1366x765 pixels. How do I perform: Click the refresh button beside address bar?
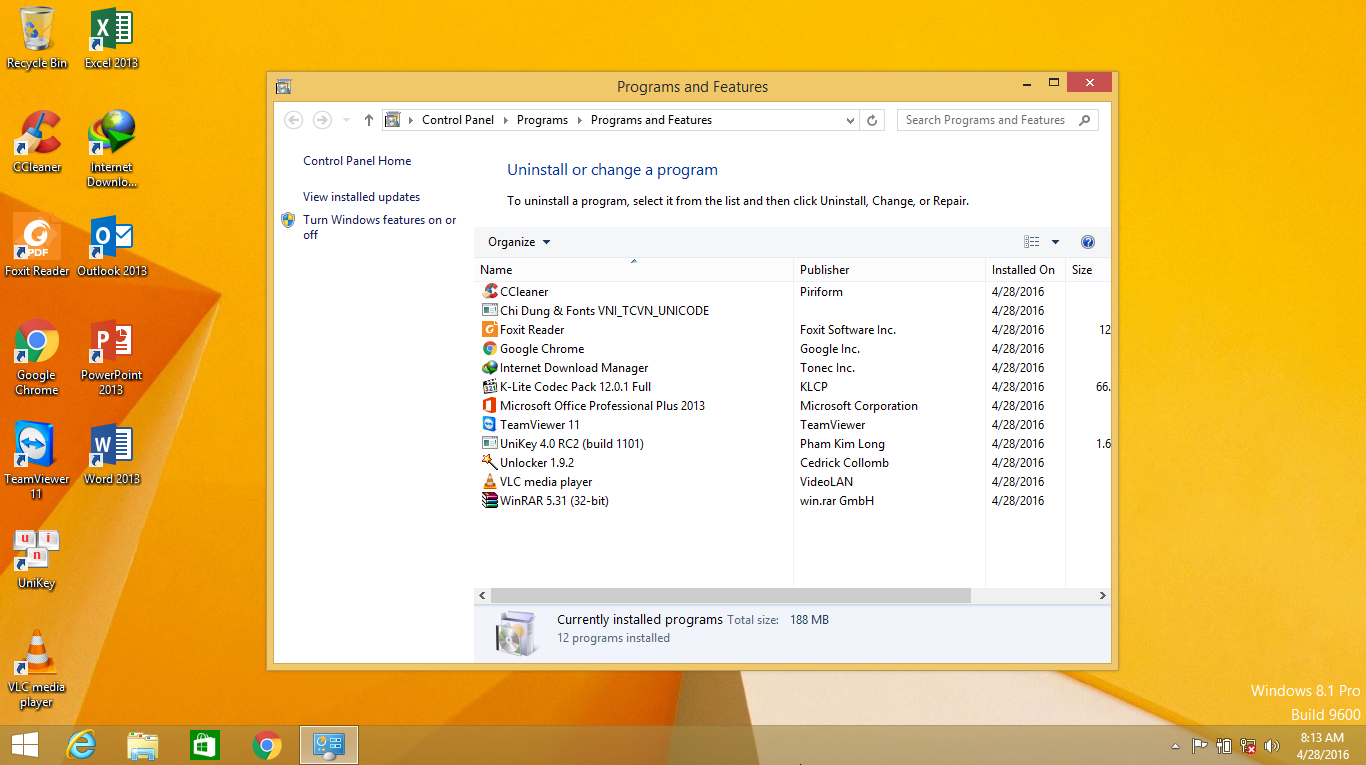tap(872, 120)
